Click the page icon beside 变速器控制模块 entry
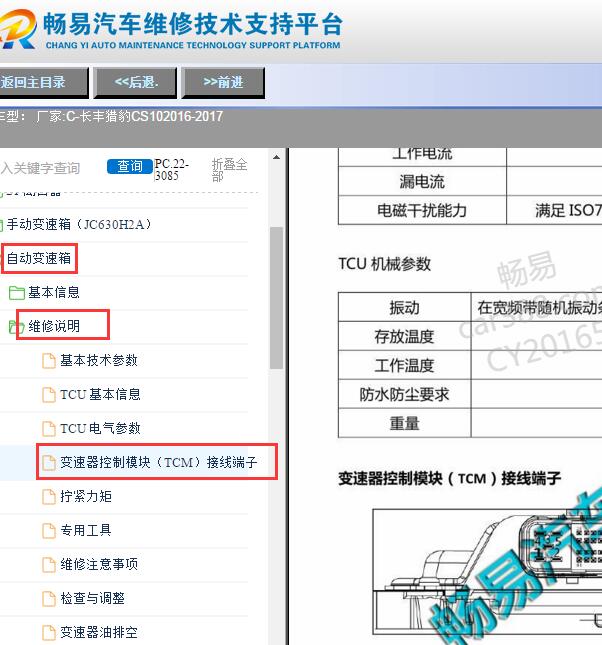Viewport: 602px width, 645px height. pos(49,463)
